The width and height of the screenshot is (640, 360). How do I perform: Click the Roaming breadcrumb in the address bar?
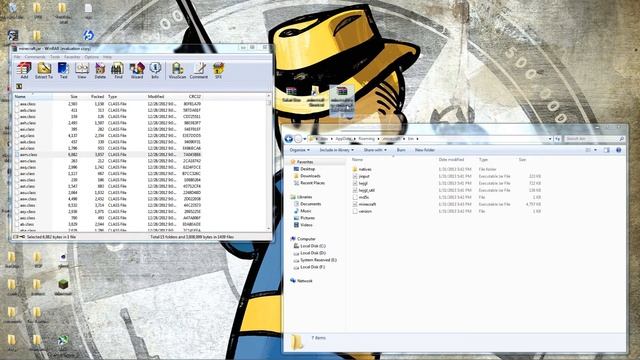[x=367, y=139]
